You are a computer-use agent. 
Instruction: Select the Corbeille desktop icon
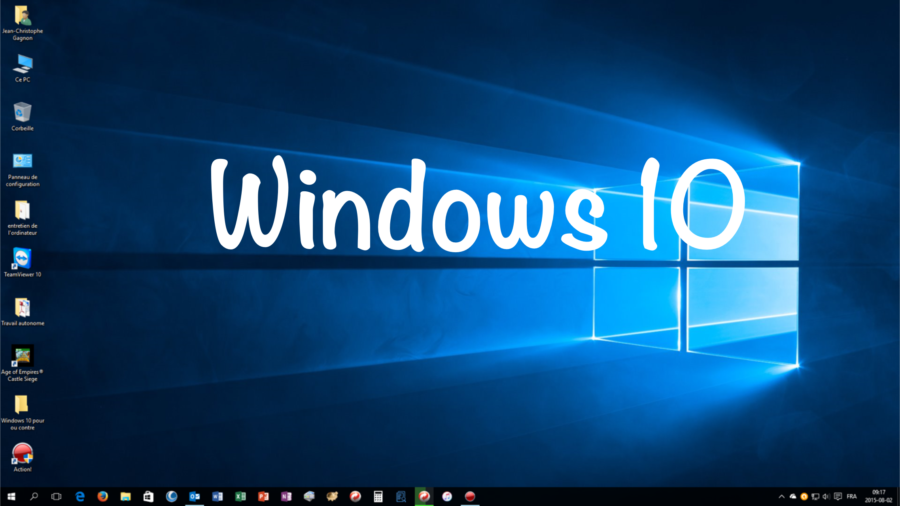pyautogui.click(x=22, y=115)
